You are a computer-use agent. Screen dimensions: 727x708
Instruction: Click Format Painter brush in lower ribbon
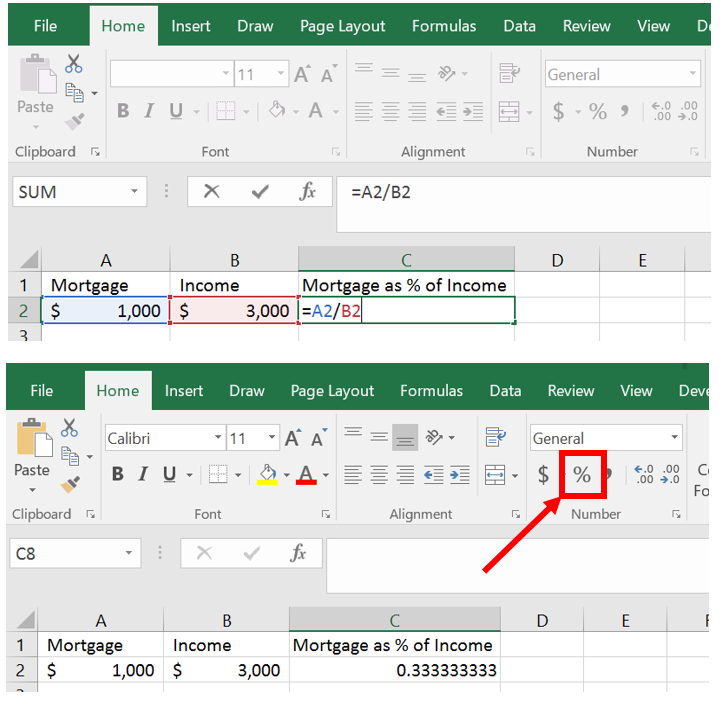(70, 484)
